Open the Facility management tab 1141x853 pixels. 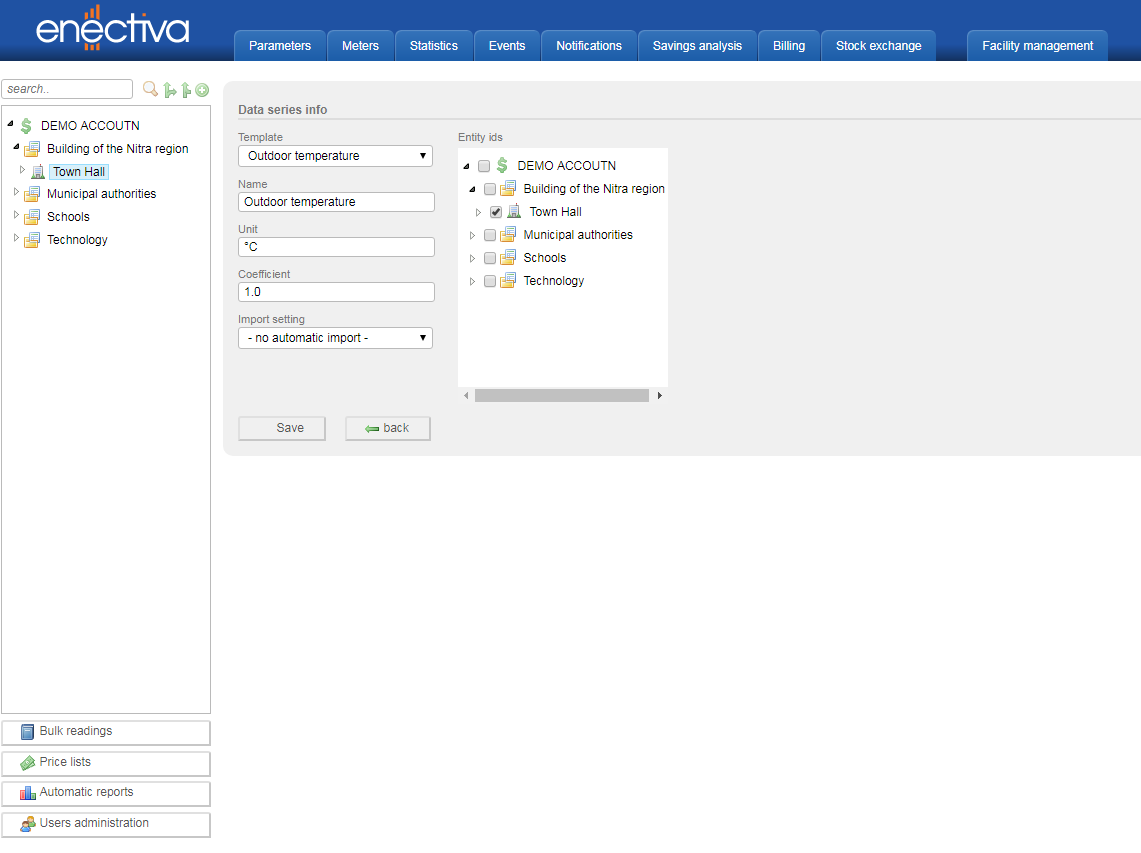pos(1037,46)
